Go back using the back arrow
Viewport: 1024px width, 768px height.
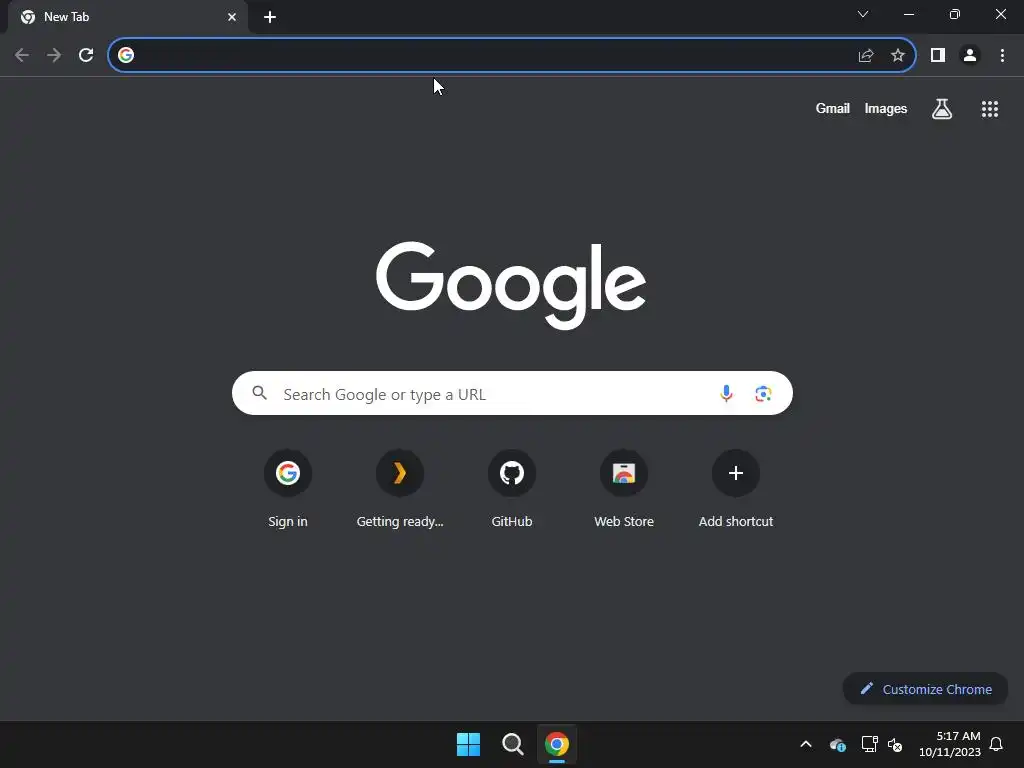pos(22,56)
